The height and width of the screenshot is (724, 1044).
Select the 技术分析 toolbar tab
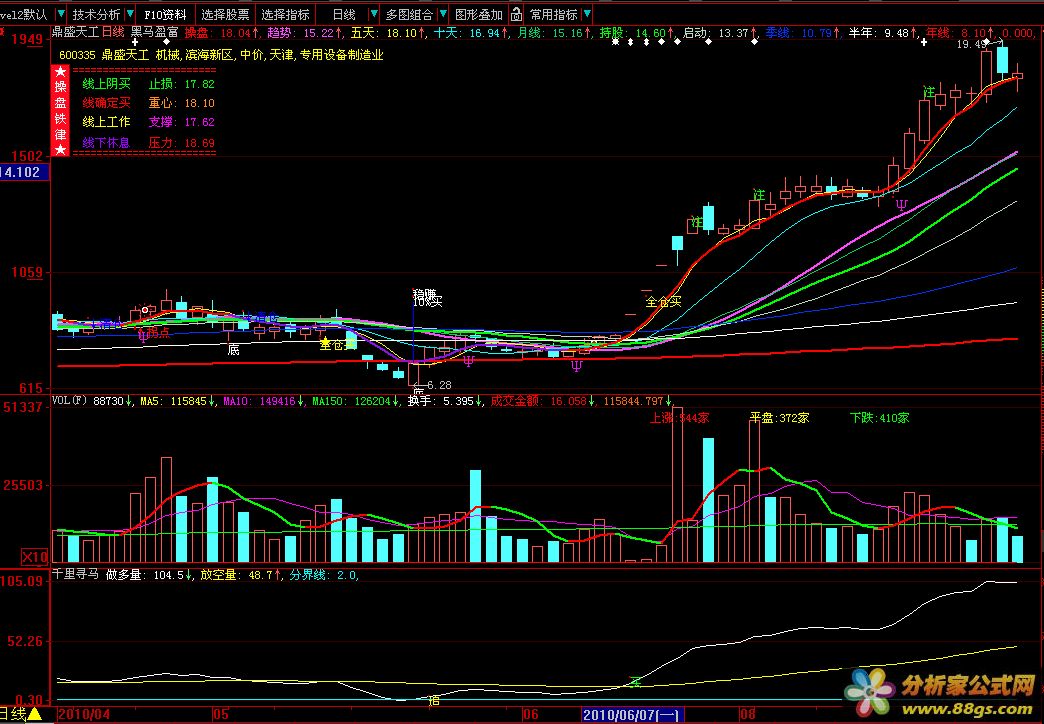coord(97,14)
